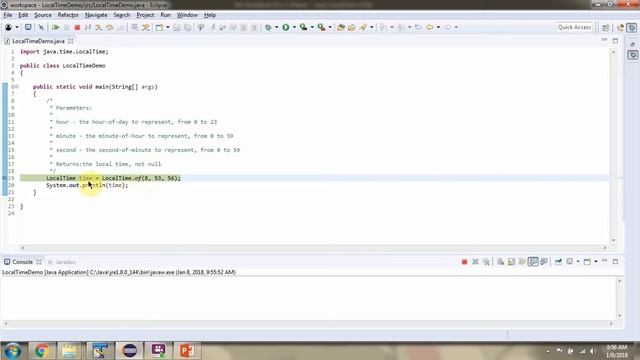
Task: Click 'public class LocalTimeDemo' code line
Action: click(x=62, y=66)
